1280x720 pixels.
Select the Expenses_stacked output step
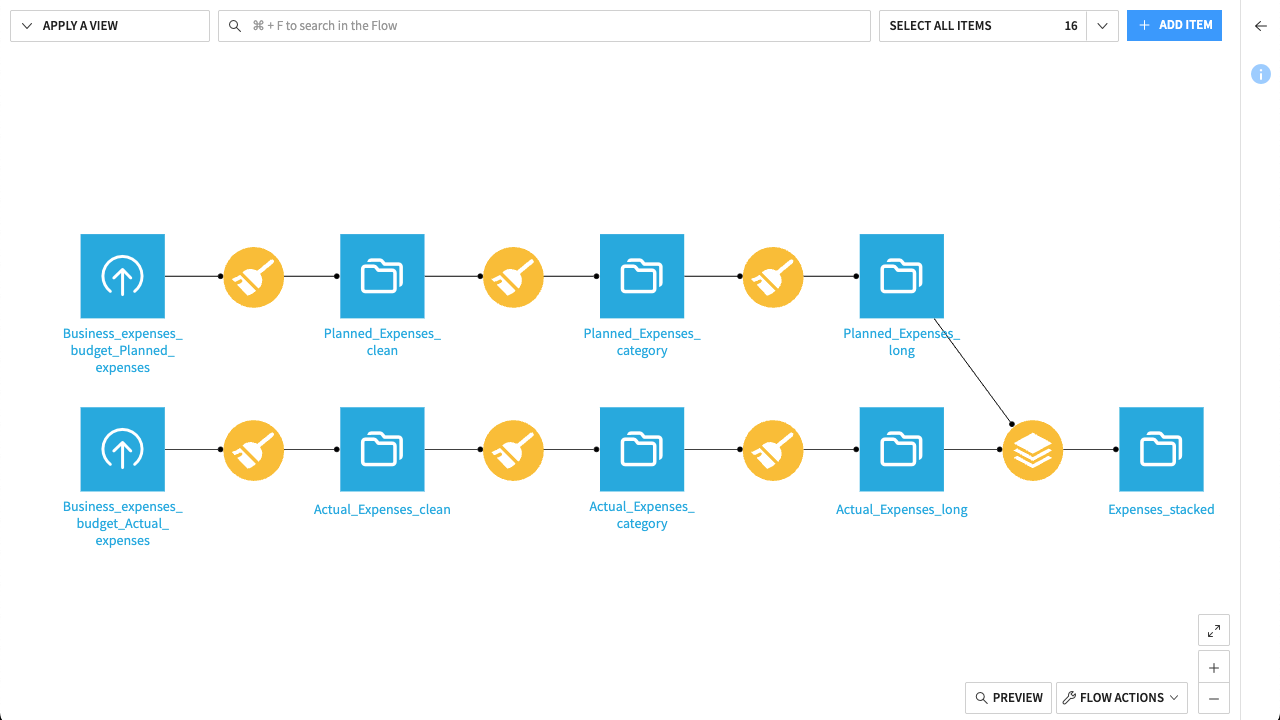tap(1161, 449)
